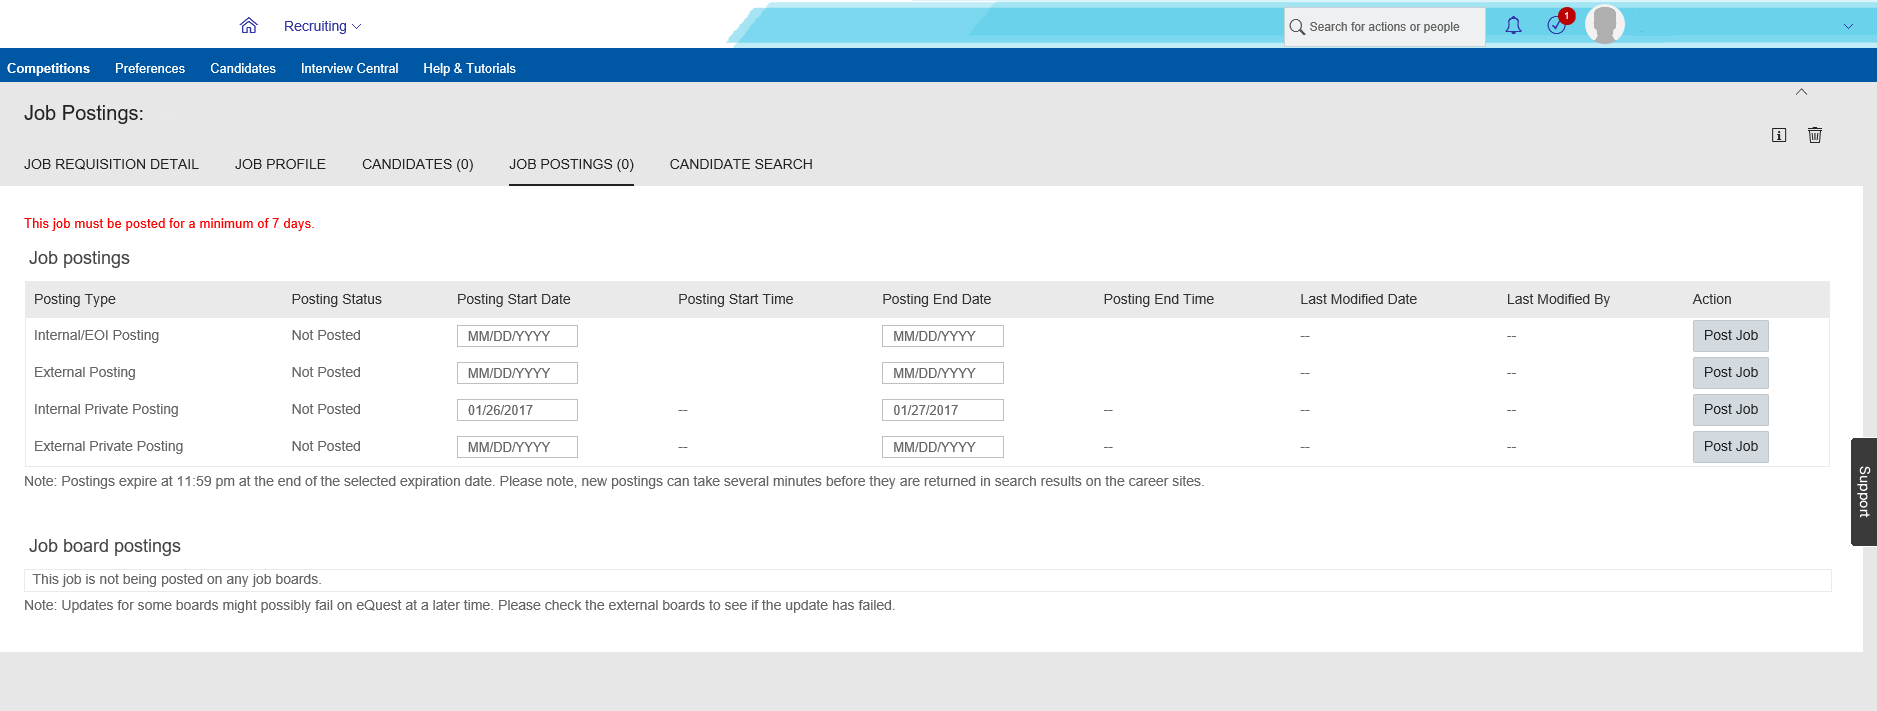Click the postings expire at 11:59 pm note

point(614,481)
